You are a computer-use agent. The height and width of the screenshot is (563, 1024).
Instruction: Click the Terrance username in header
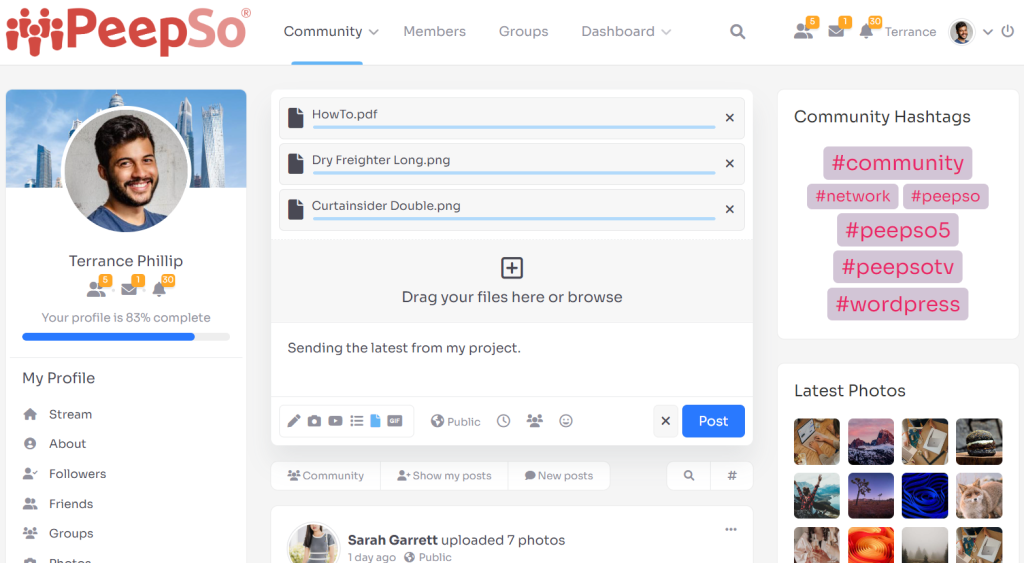[x=910, y=31]
